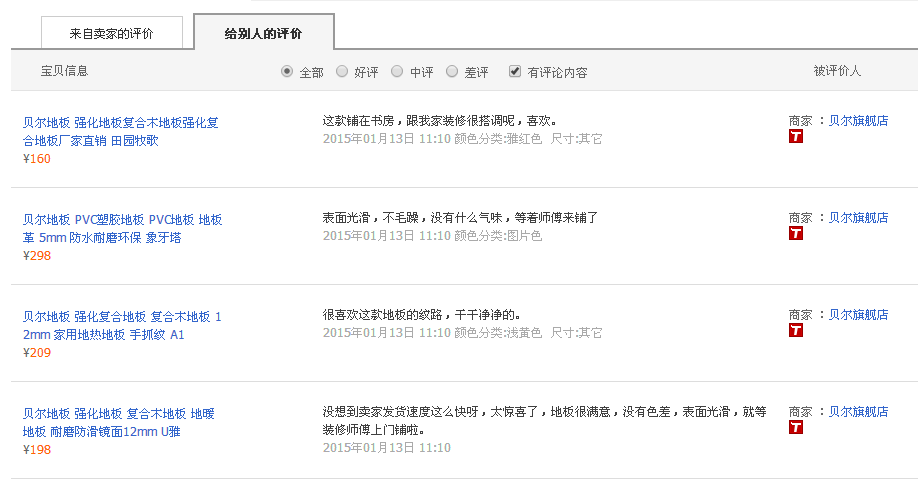The height and width of the screenshot is (491, 918).
Task: Open the 给别人的评价 tab
Action: pyautogui.click(x=263, y=33)
